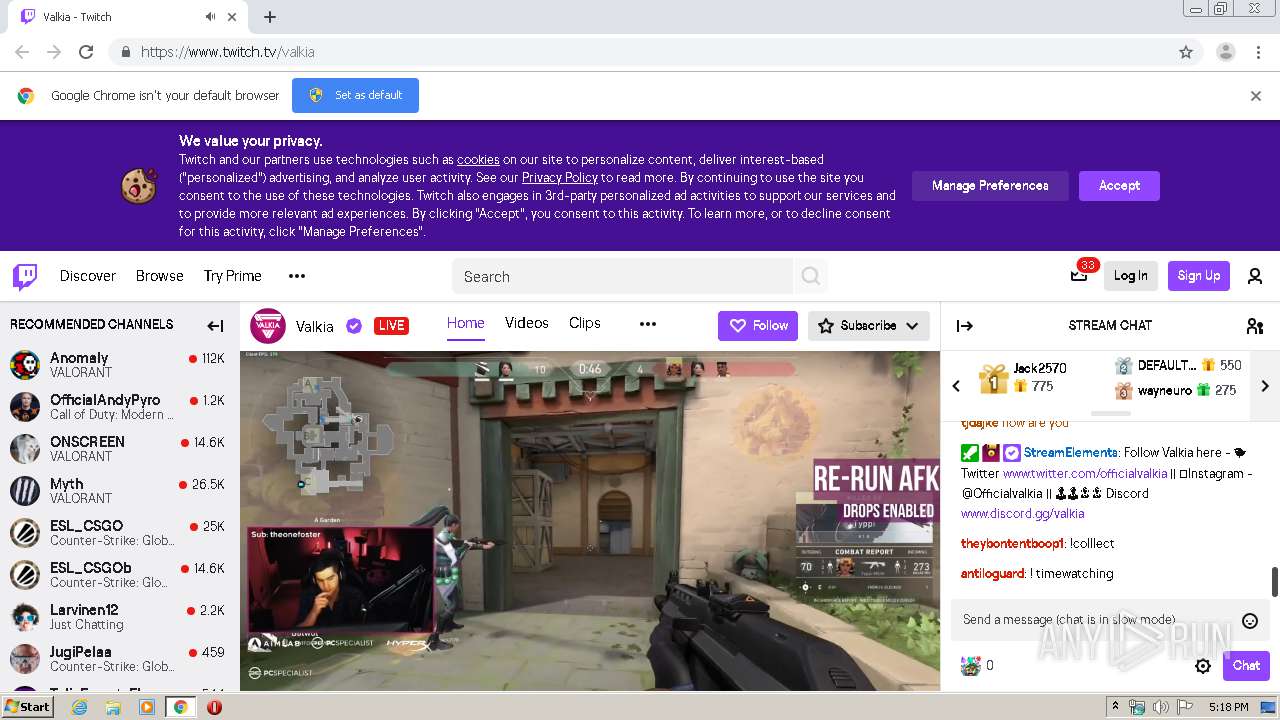Mute the Valkia tab audio icon
Screen dimensions: 1280x720
pyautogui.click(x=211, y=17)
